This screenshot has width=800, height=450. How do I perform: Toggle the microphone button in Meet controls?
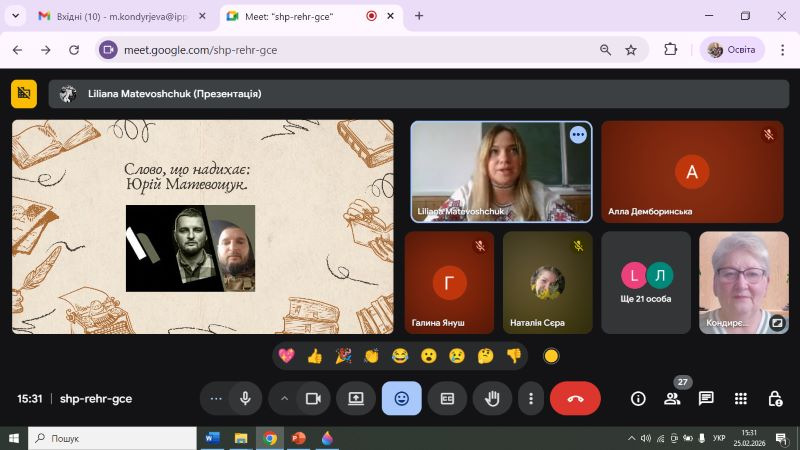[x=245, y=398]
